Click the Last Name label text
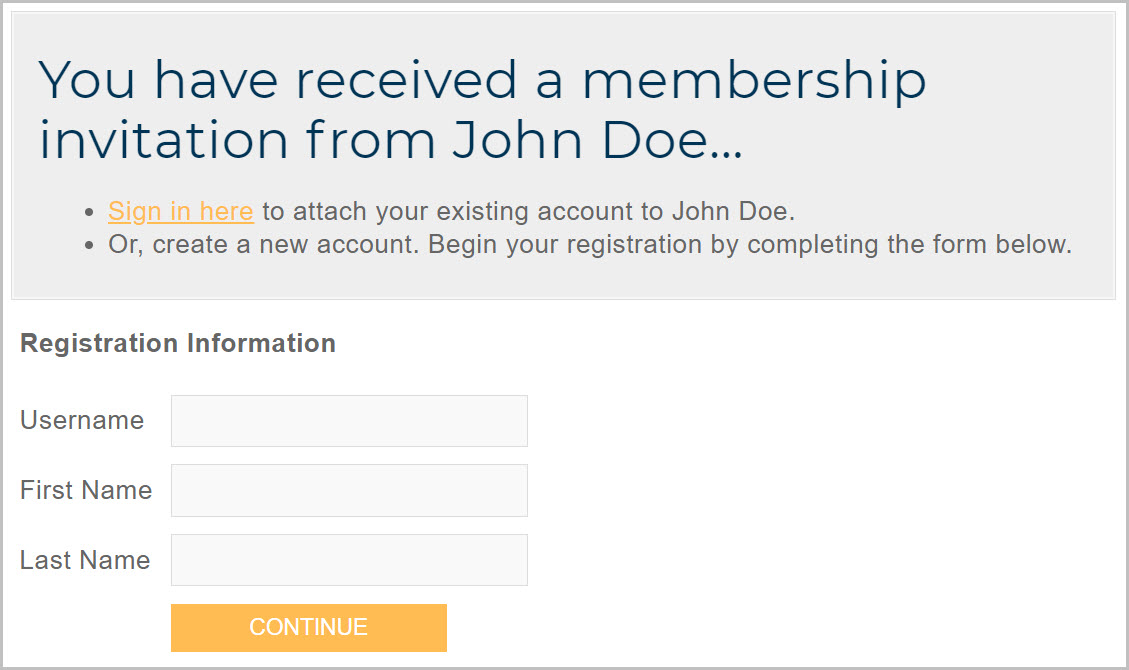 85,560
